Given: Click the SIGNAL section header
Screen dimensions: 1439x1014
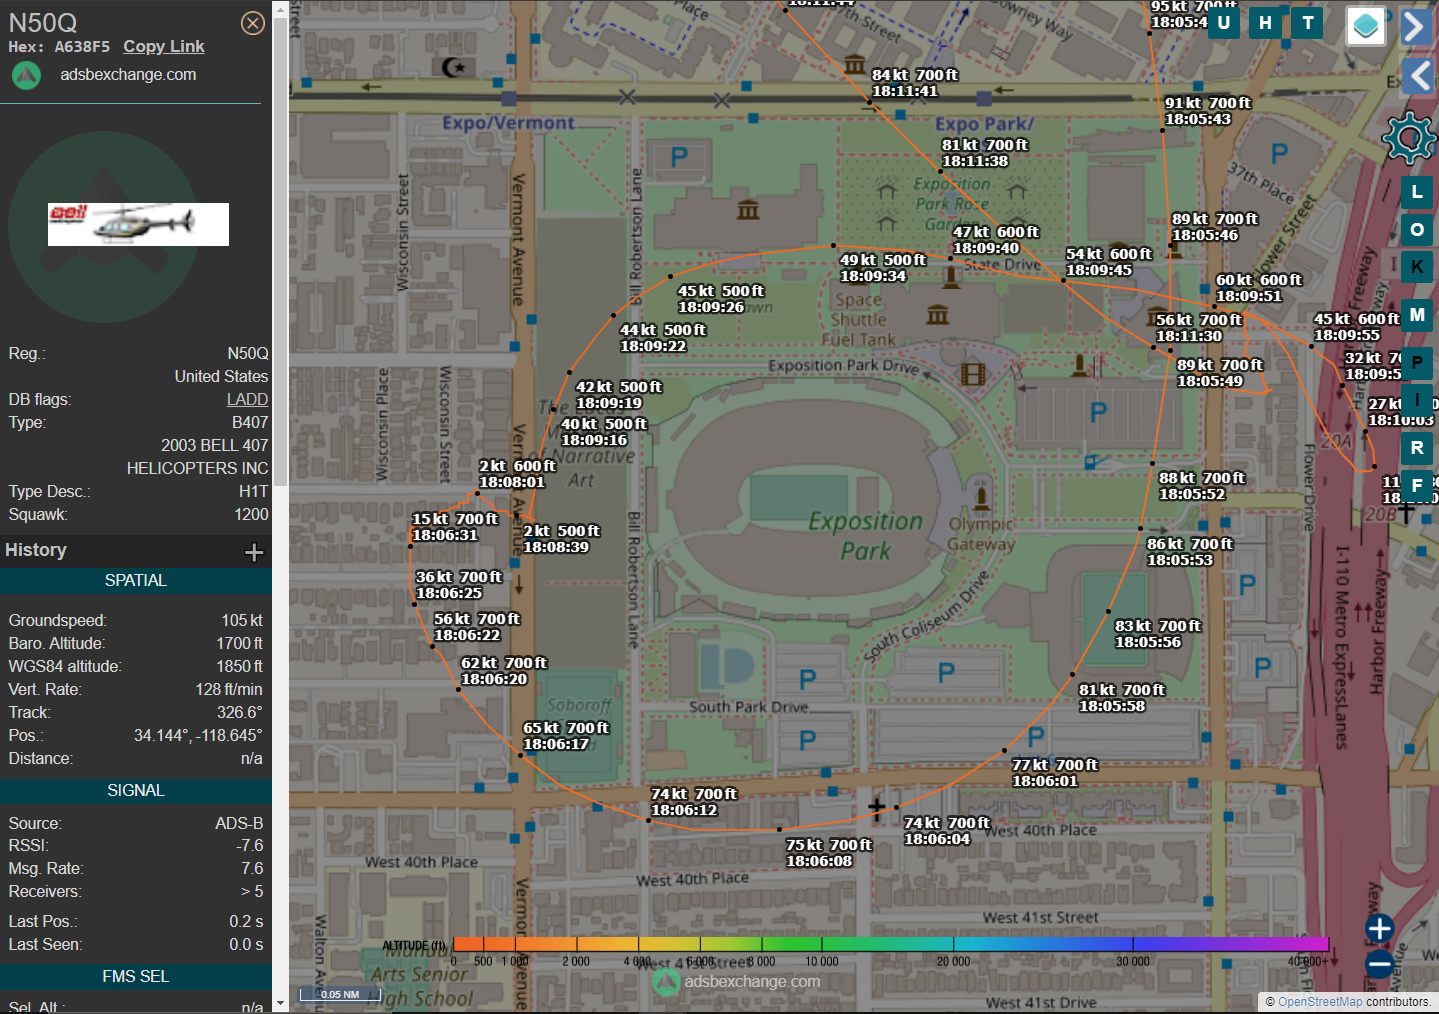Looking at the screenshot, I should [136, 791].
